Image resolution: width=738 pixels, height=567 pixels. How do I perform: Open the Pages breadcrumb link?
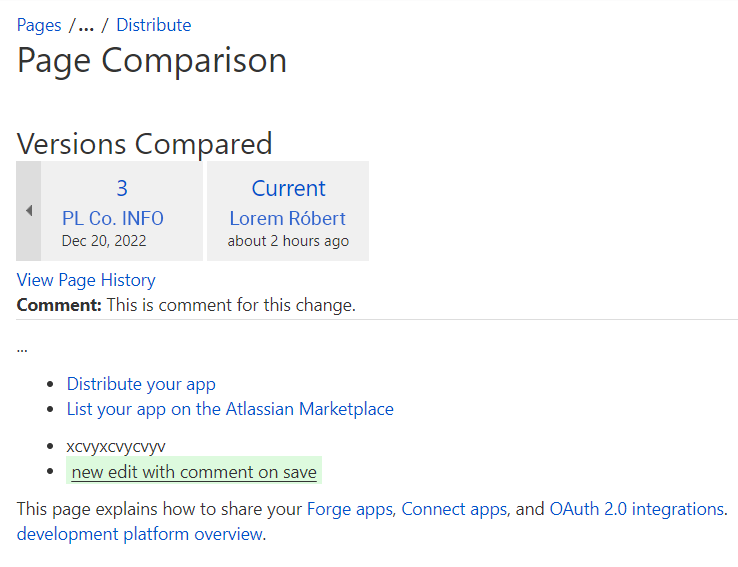39,25
